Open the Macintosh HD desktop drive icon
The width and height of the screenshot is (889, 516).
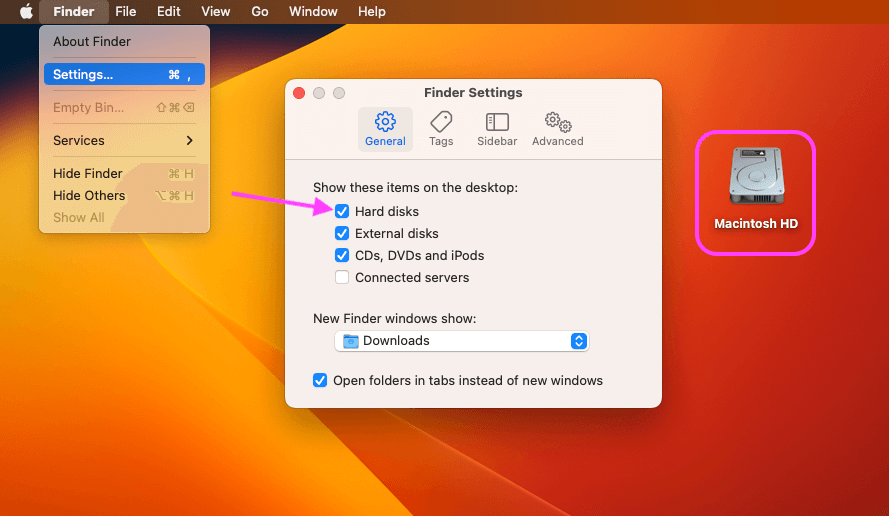[756, 176]
